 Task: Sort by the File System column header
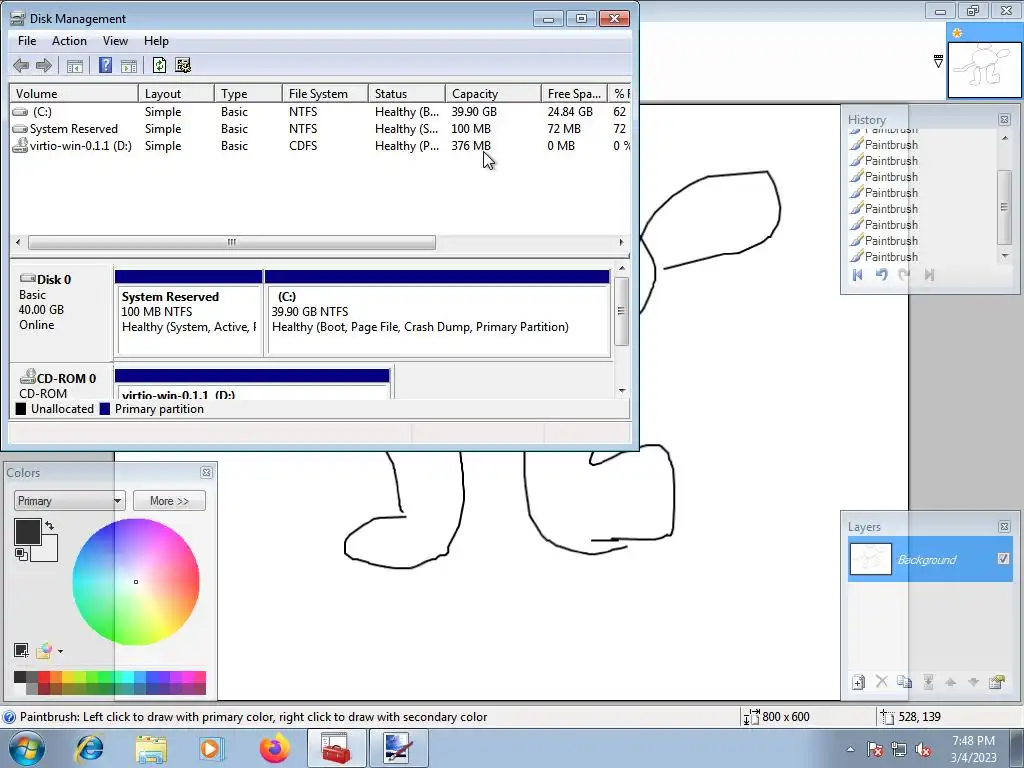click(x=325, y=93)
